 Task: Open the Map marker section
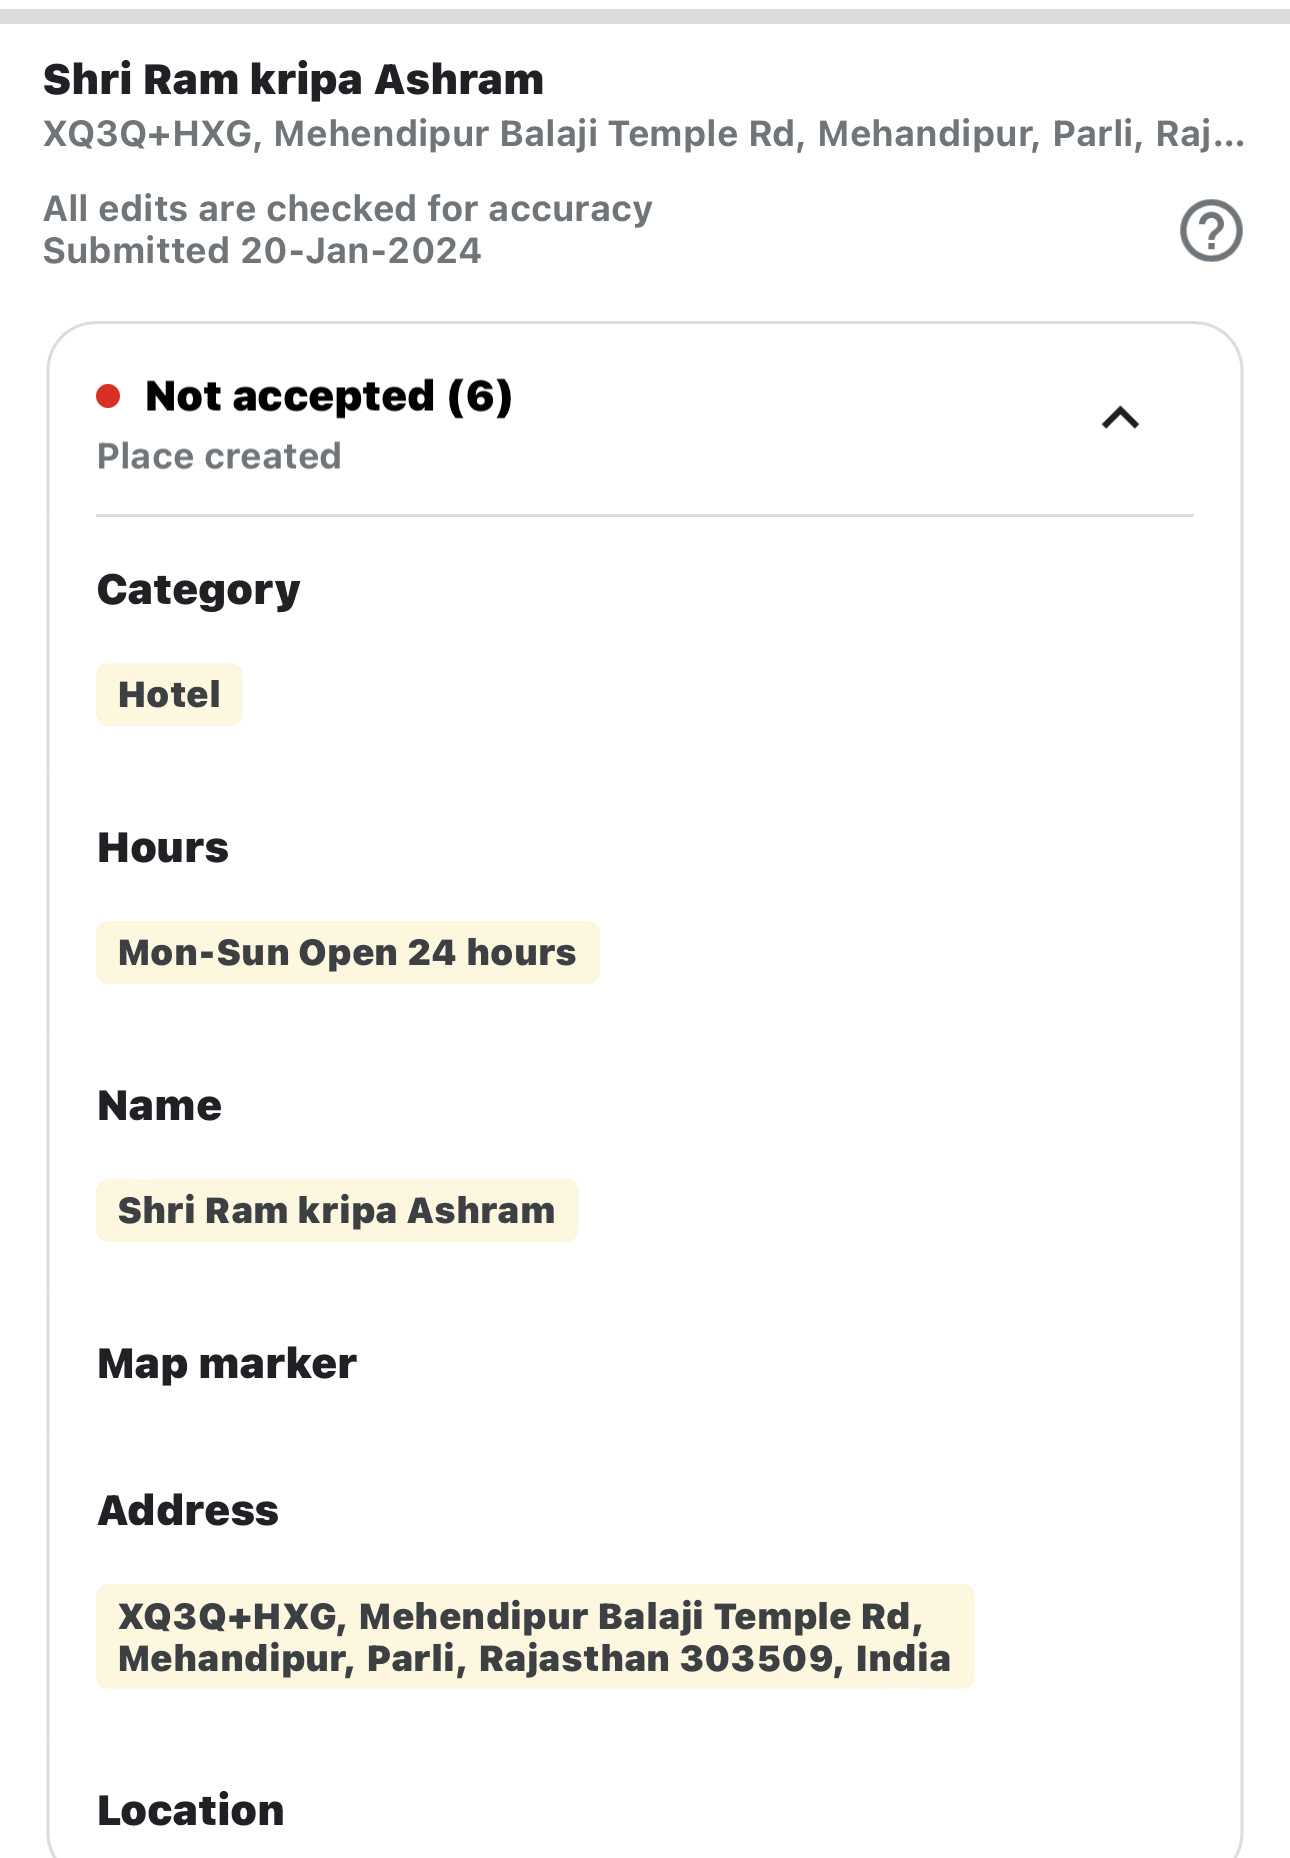(x=227, y=1364)
